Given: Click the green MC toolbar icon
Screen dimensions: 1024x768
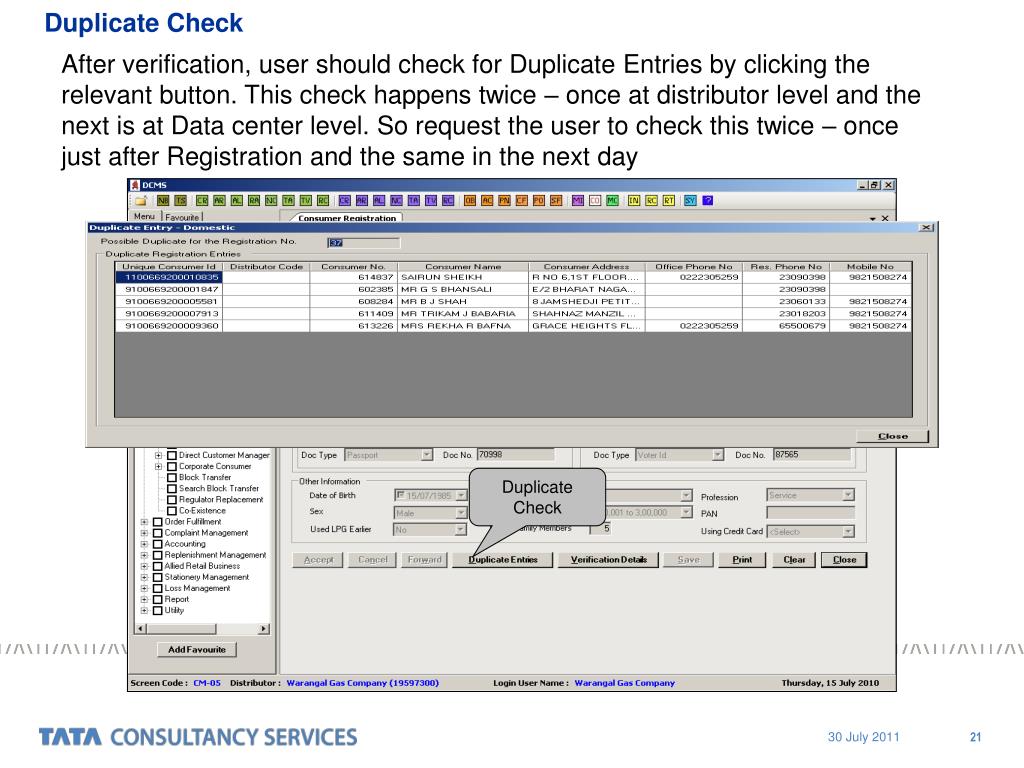Looking at the screenshot, I should pyautogui.click(x=612, y=200).
